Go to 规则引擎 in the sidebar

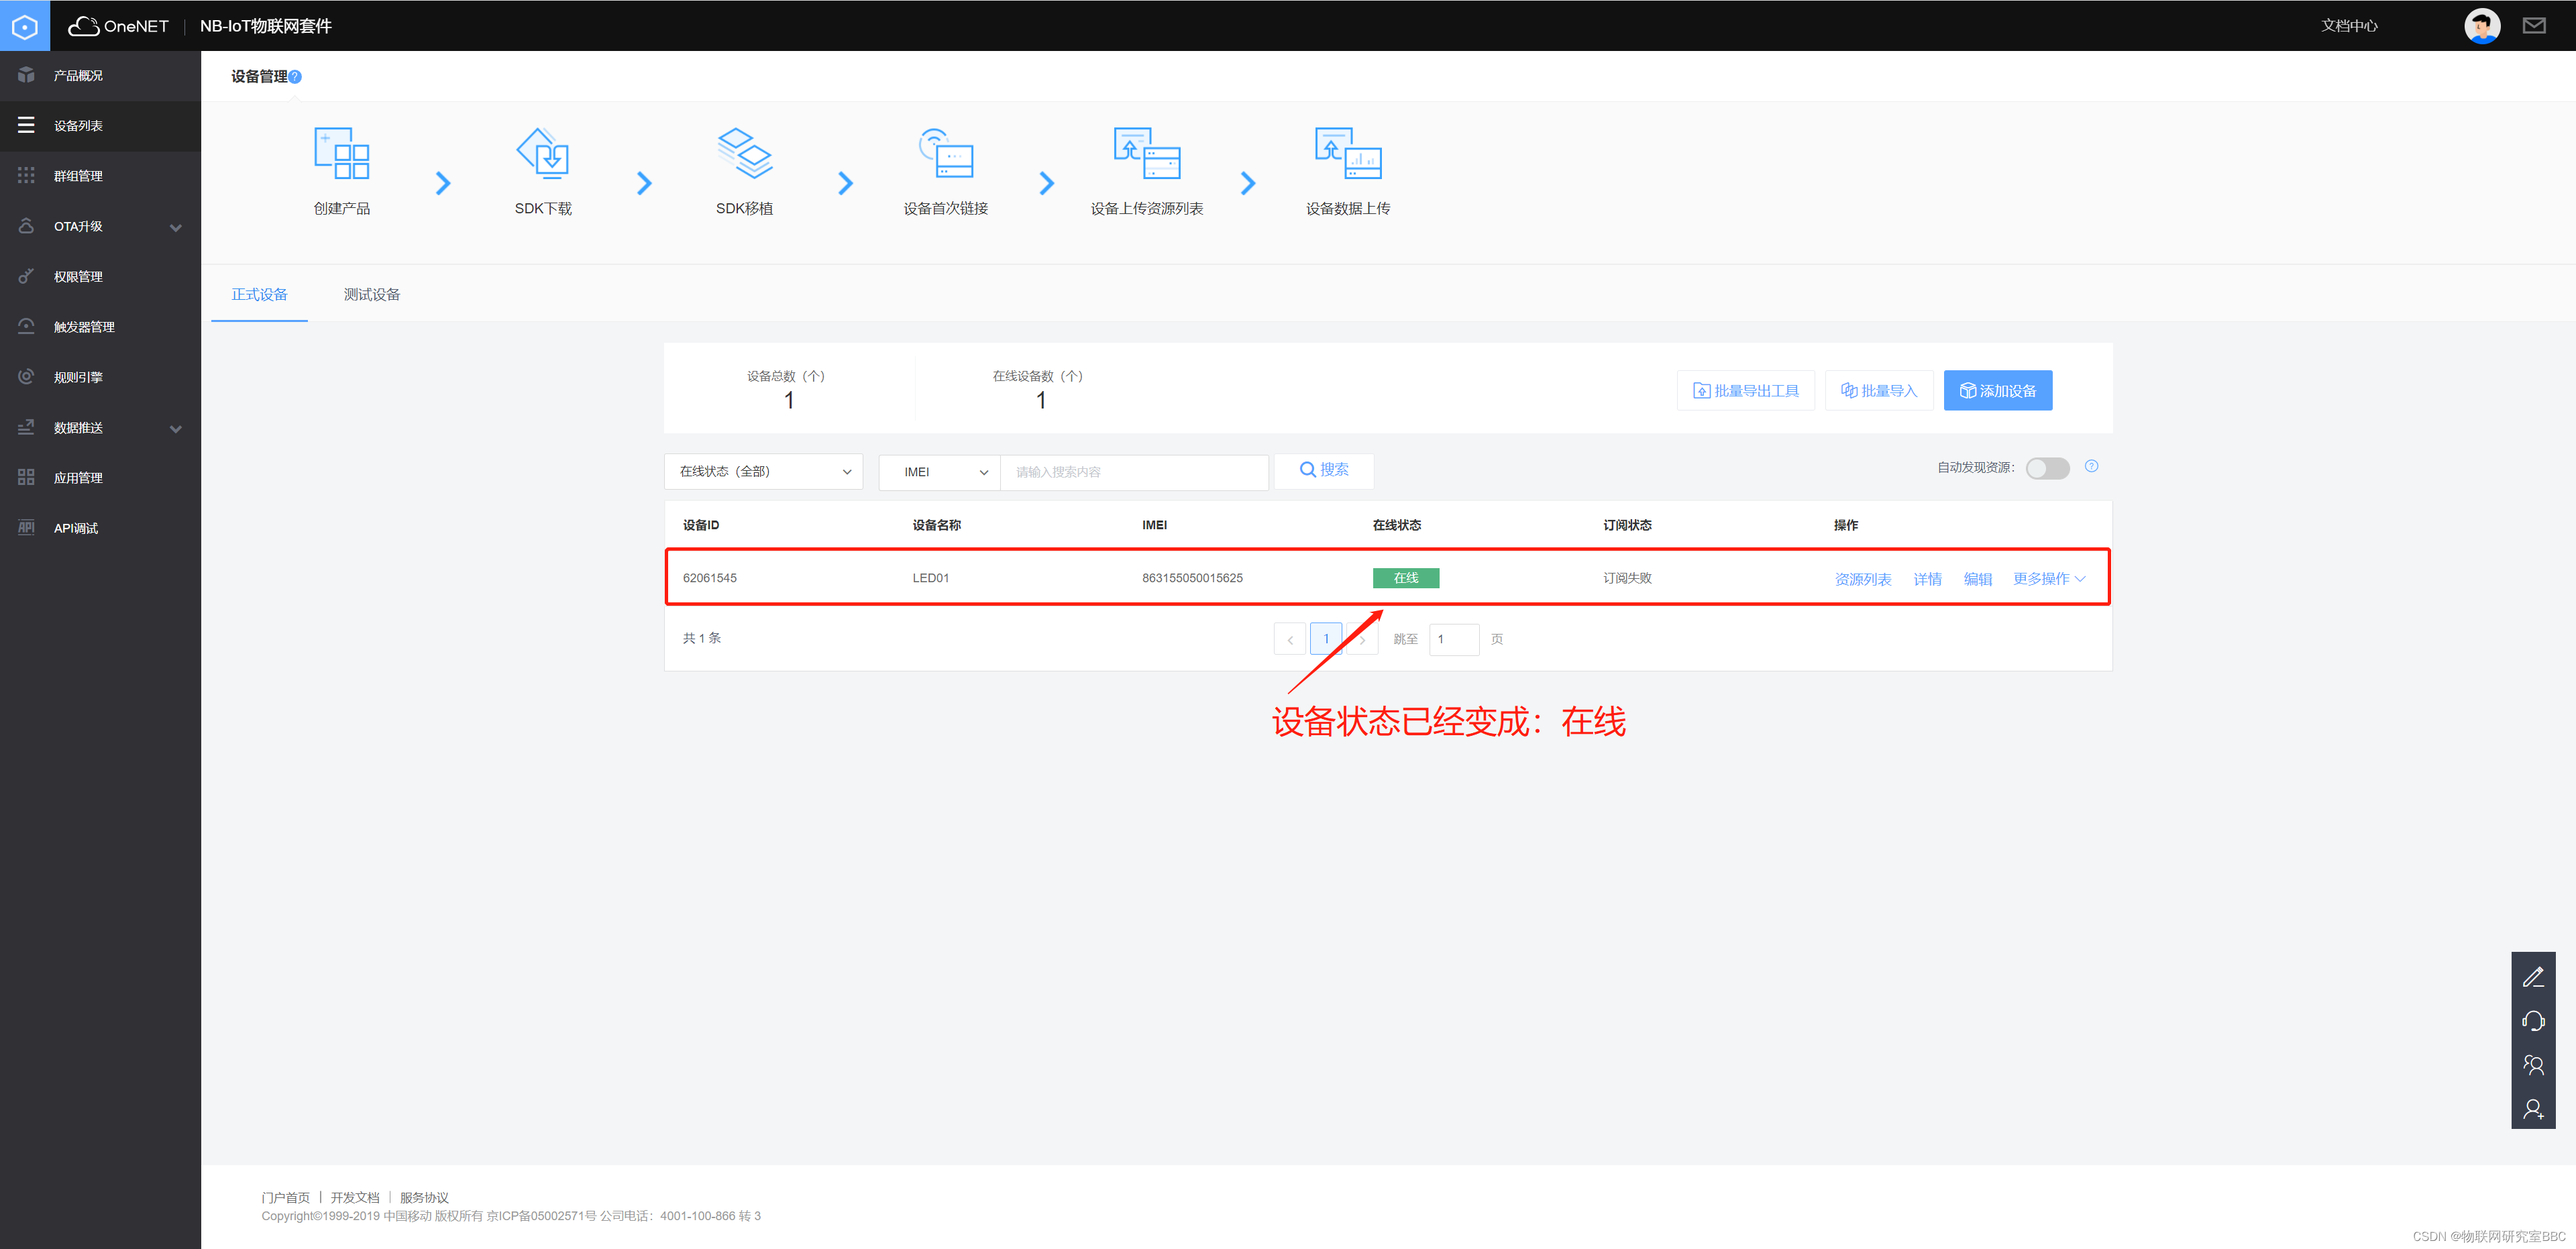78,377
